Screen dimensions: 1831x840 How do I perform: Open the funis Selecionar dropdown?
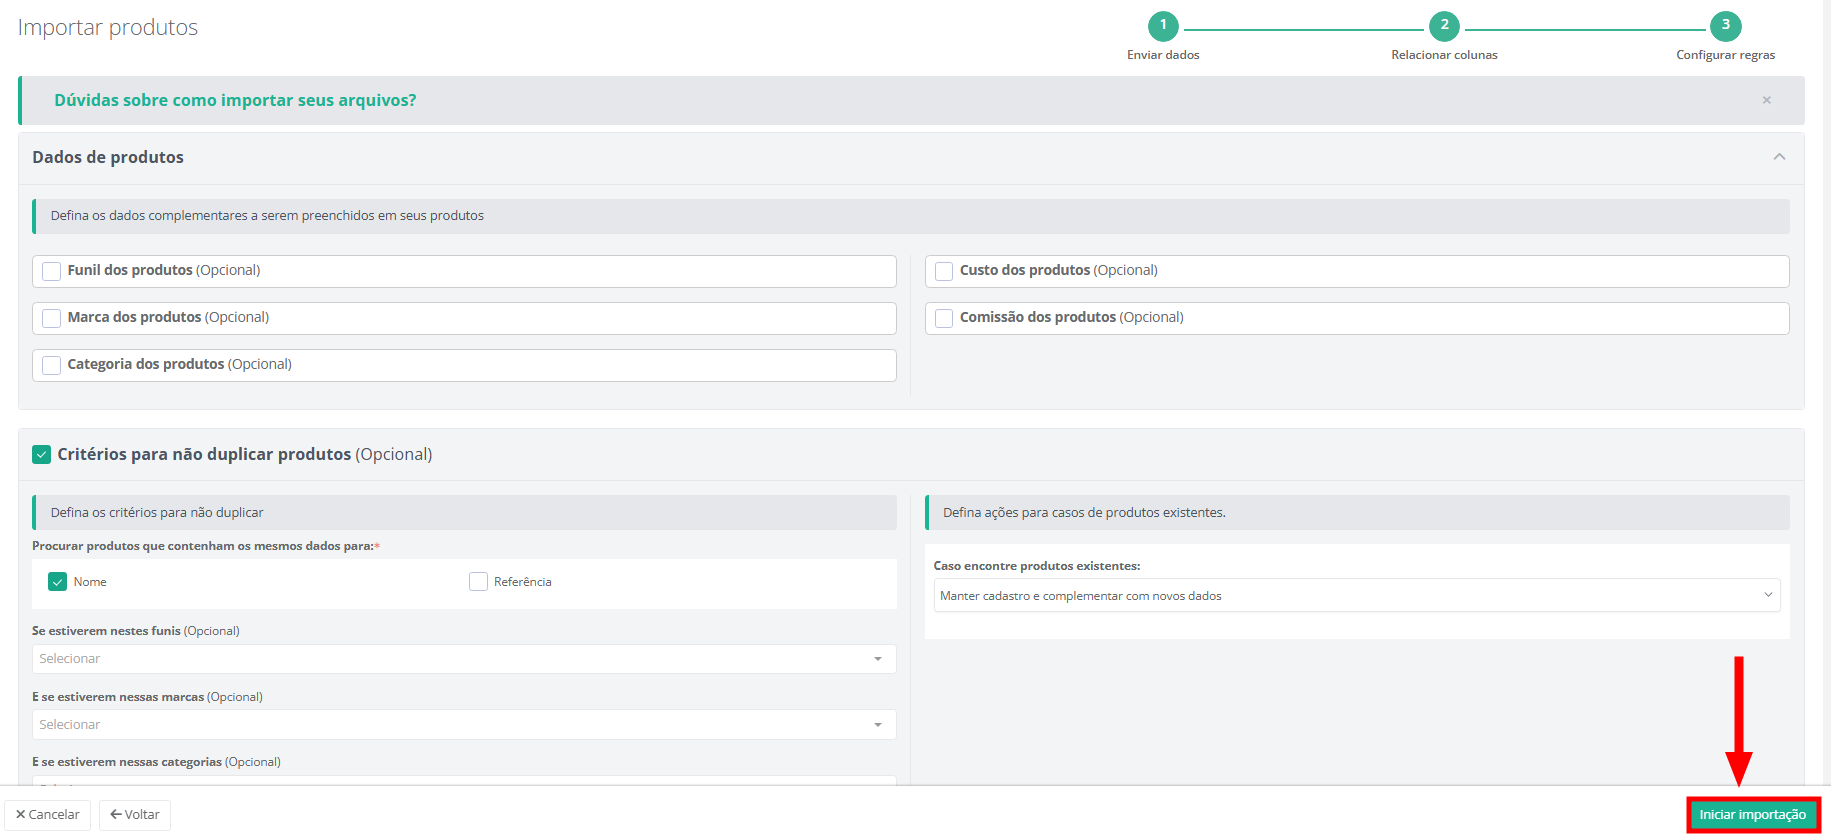pyautogui.click(x=463, y=659)
